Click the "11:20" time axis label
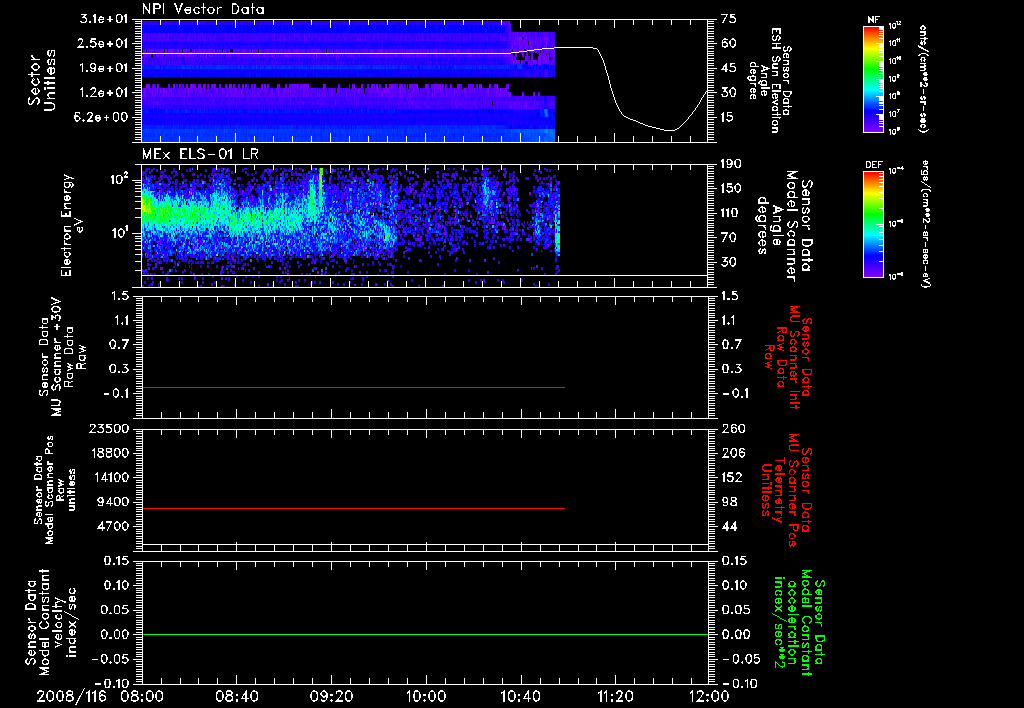Screen dimensions: 1024x708 tap(615, 696)
